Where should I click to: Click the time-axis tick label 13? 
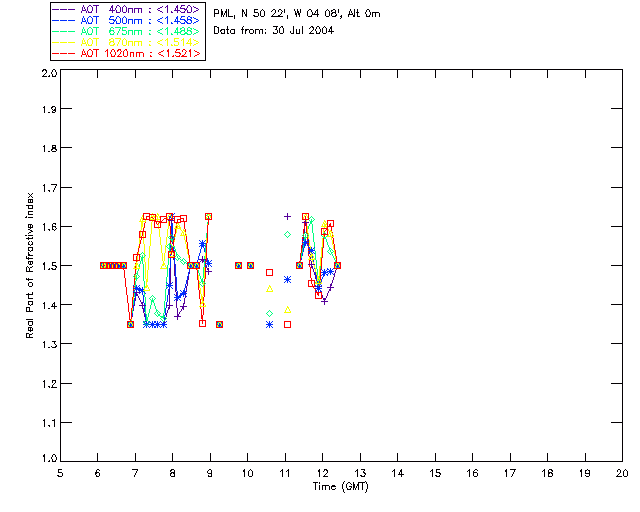click(360, 473)
